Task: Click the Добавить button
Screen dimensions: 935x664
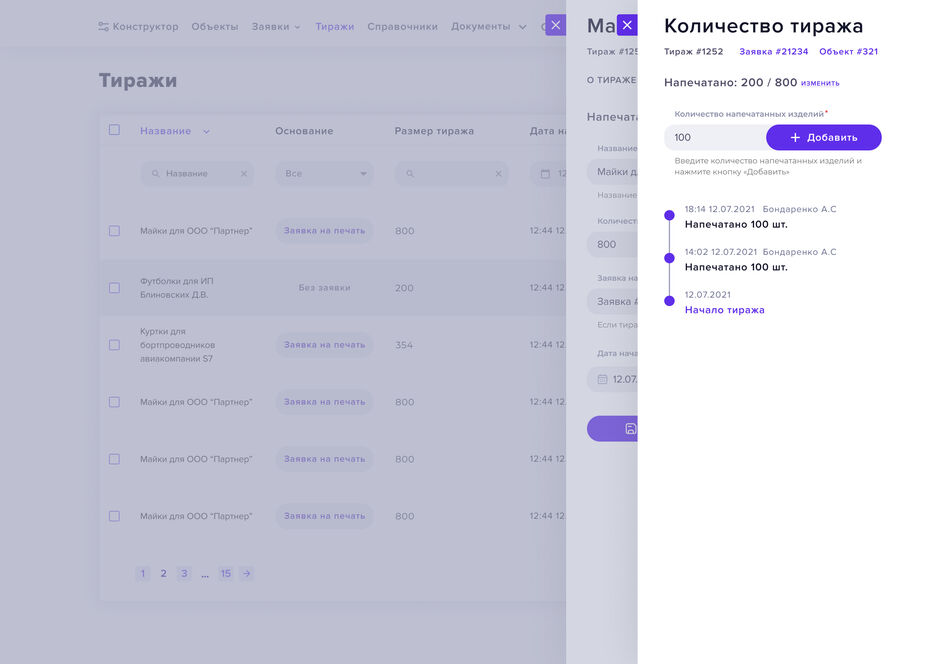Action: coord(823,137)
